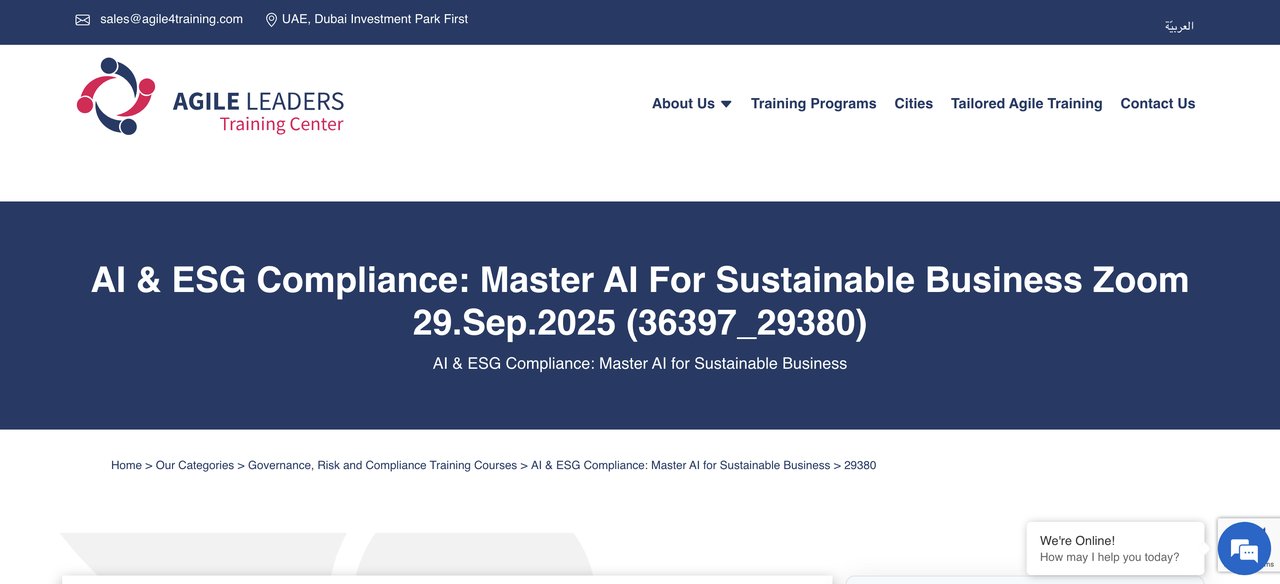Switch site language to Arabic
Viewport: 1280px width, 584px height.
pos(1179,26)
